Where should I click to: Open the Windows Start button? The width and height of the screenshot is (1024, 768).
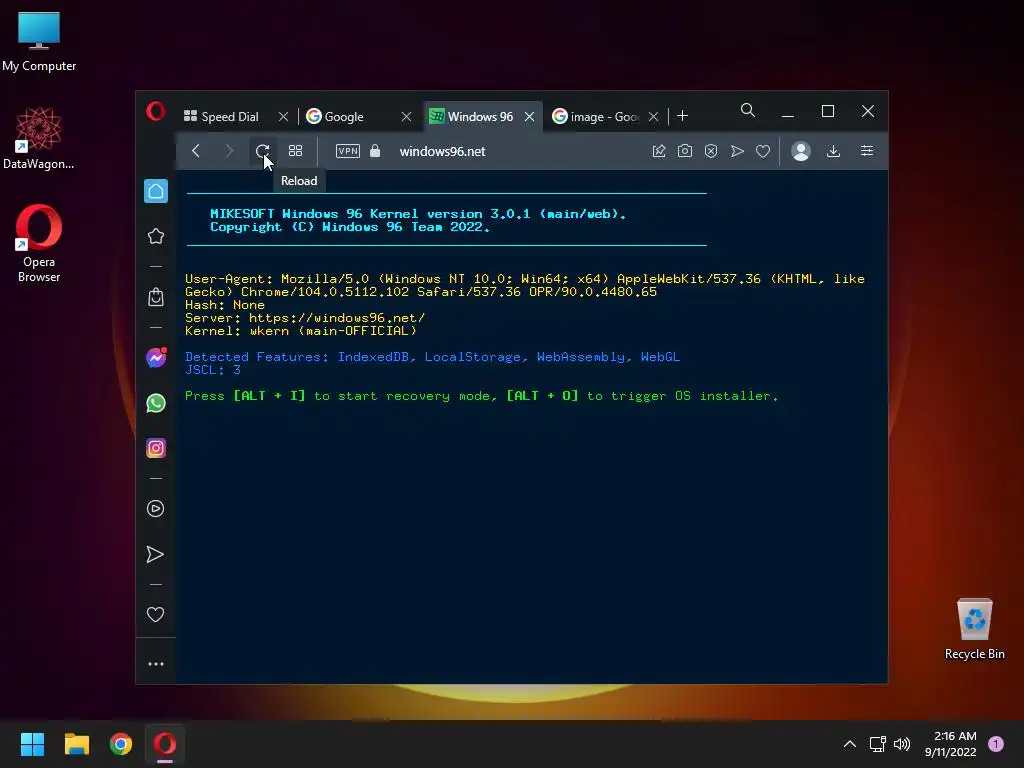32,744
